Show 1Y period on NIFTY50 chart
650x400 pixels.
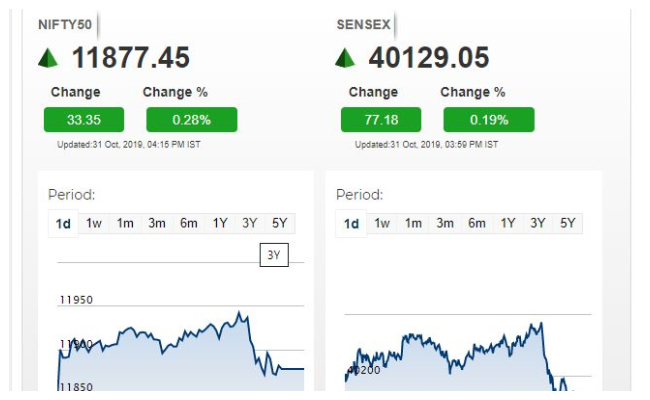coord(220,223)
